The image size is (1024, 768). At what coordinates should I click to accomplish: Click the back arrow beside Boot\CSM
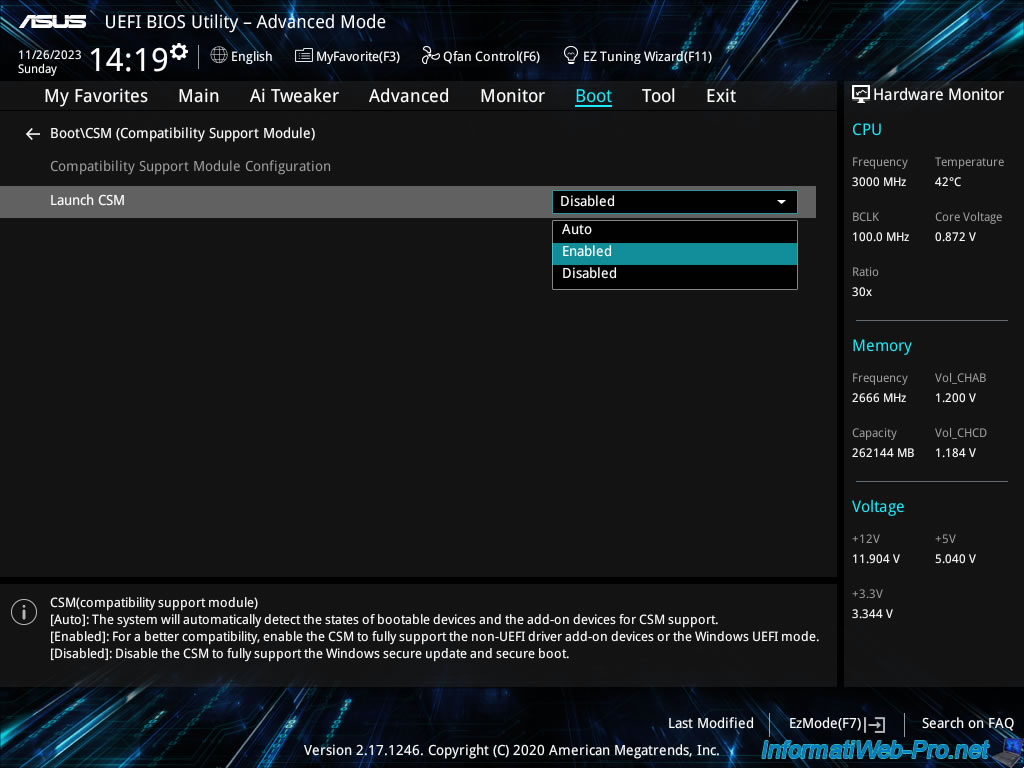[33, 134]
